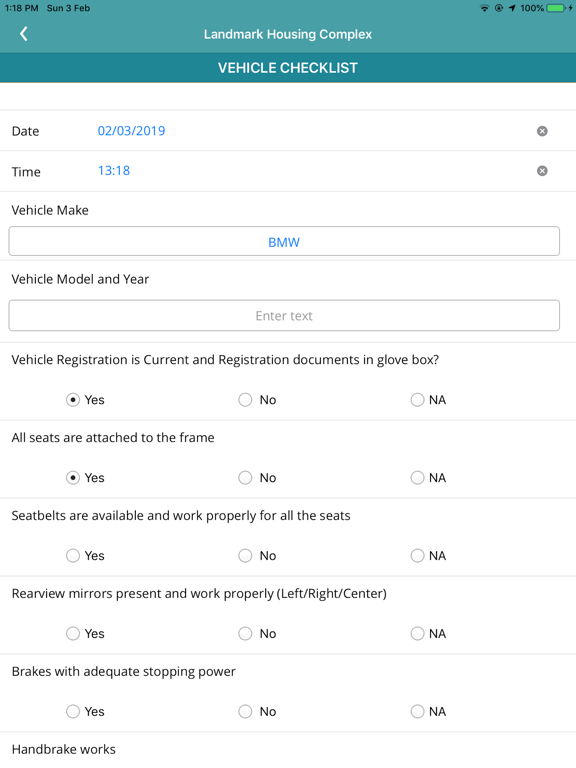Viewport: 576px width, 768px height.
Task: Tap the Vehicle Model and Year text field
Action: 284,315
